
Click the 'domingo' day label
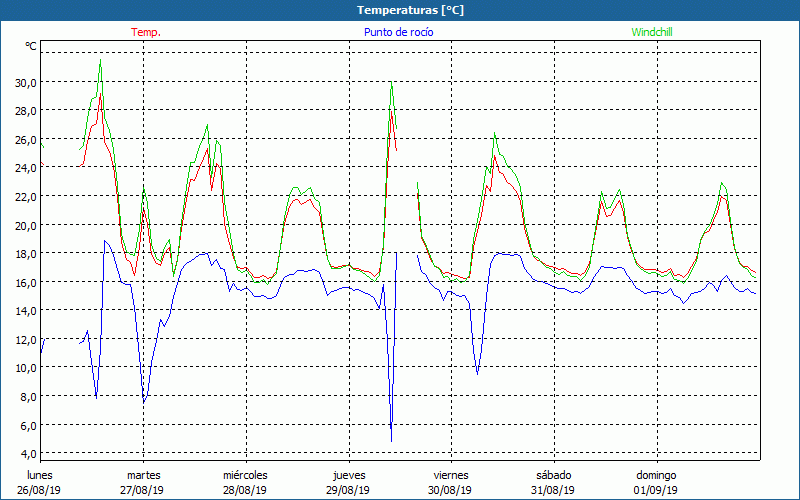tap(657, 475)
